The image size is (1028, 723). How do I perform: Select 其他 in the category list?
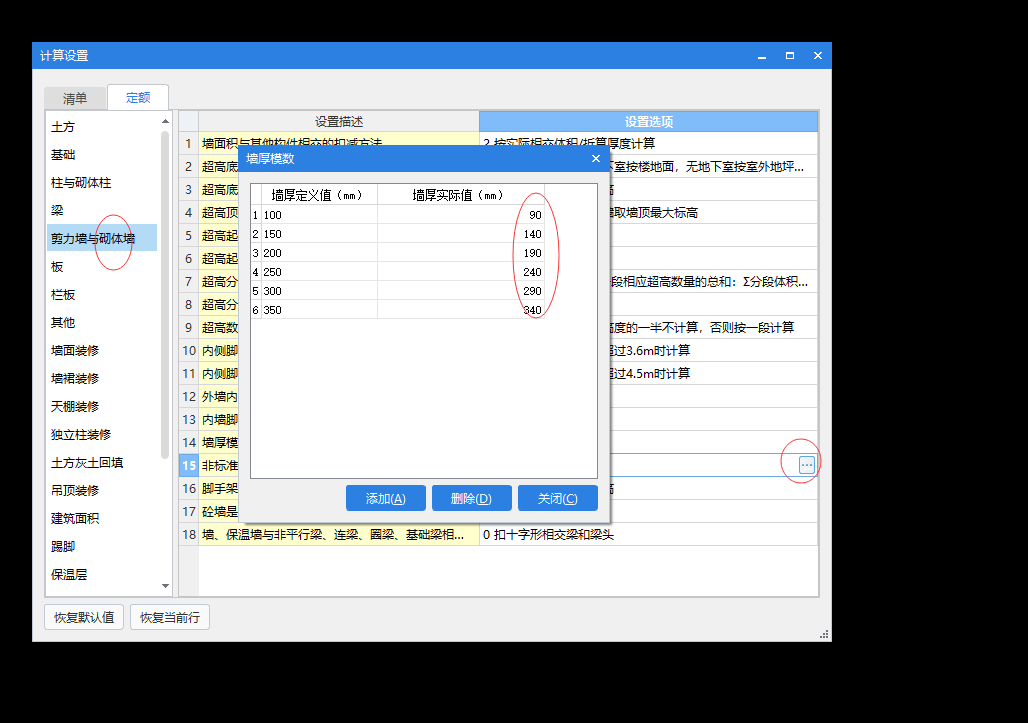tap(102, 322)
